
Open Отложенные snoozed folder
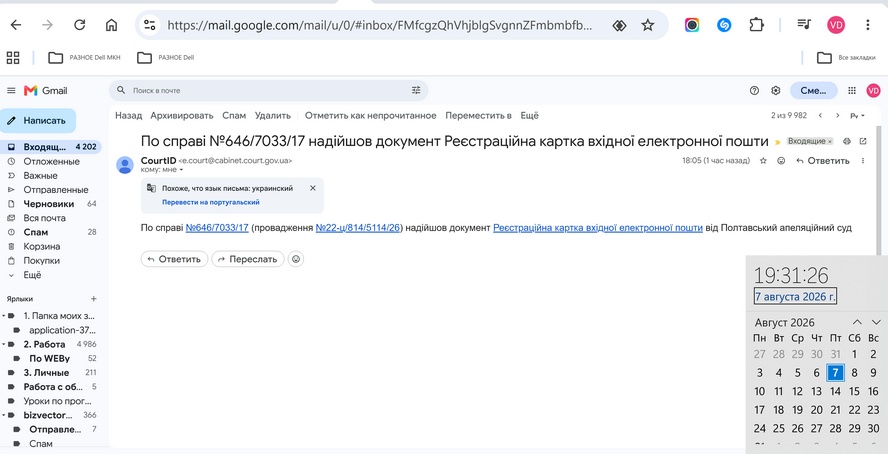coord(51,161)
